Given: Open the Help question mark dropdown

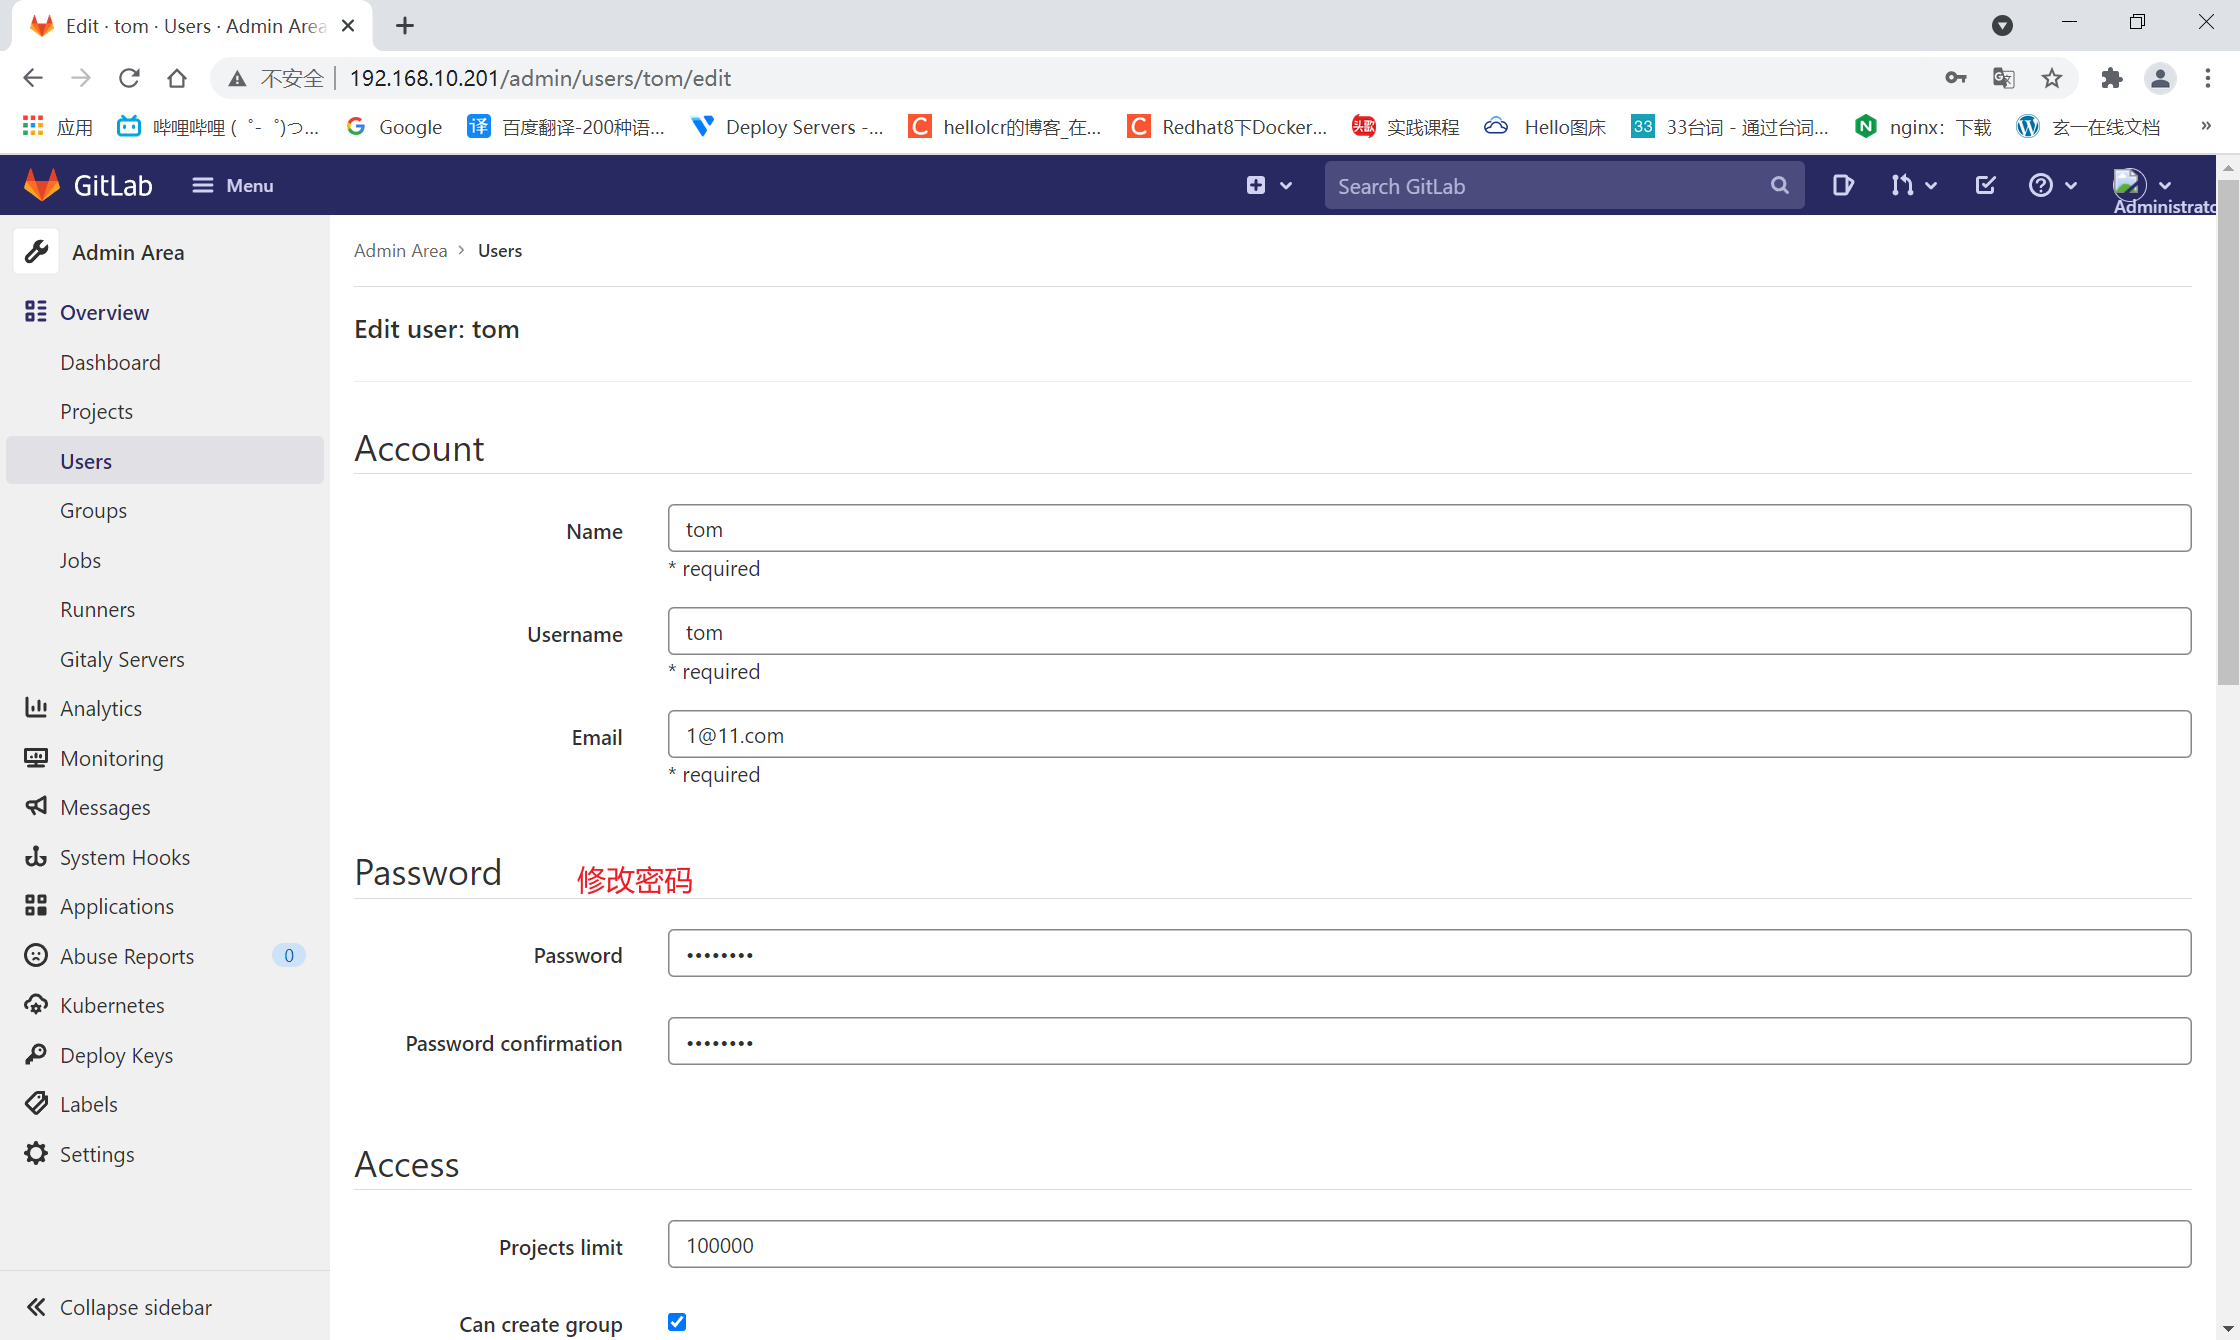Looking at the screenshot, I should [2052, 185].
